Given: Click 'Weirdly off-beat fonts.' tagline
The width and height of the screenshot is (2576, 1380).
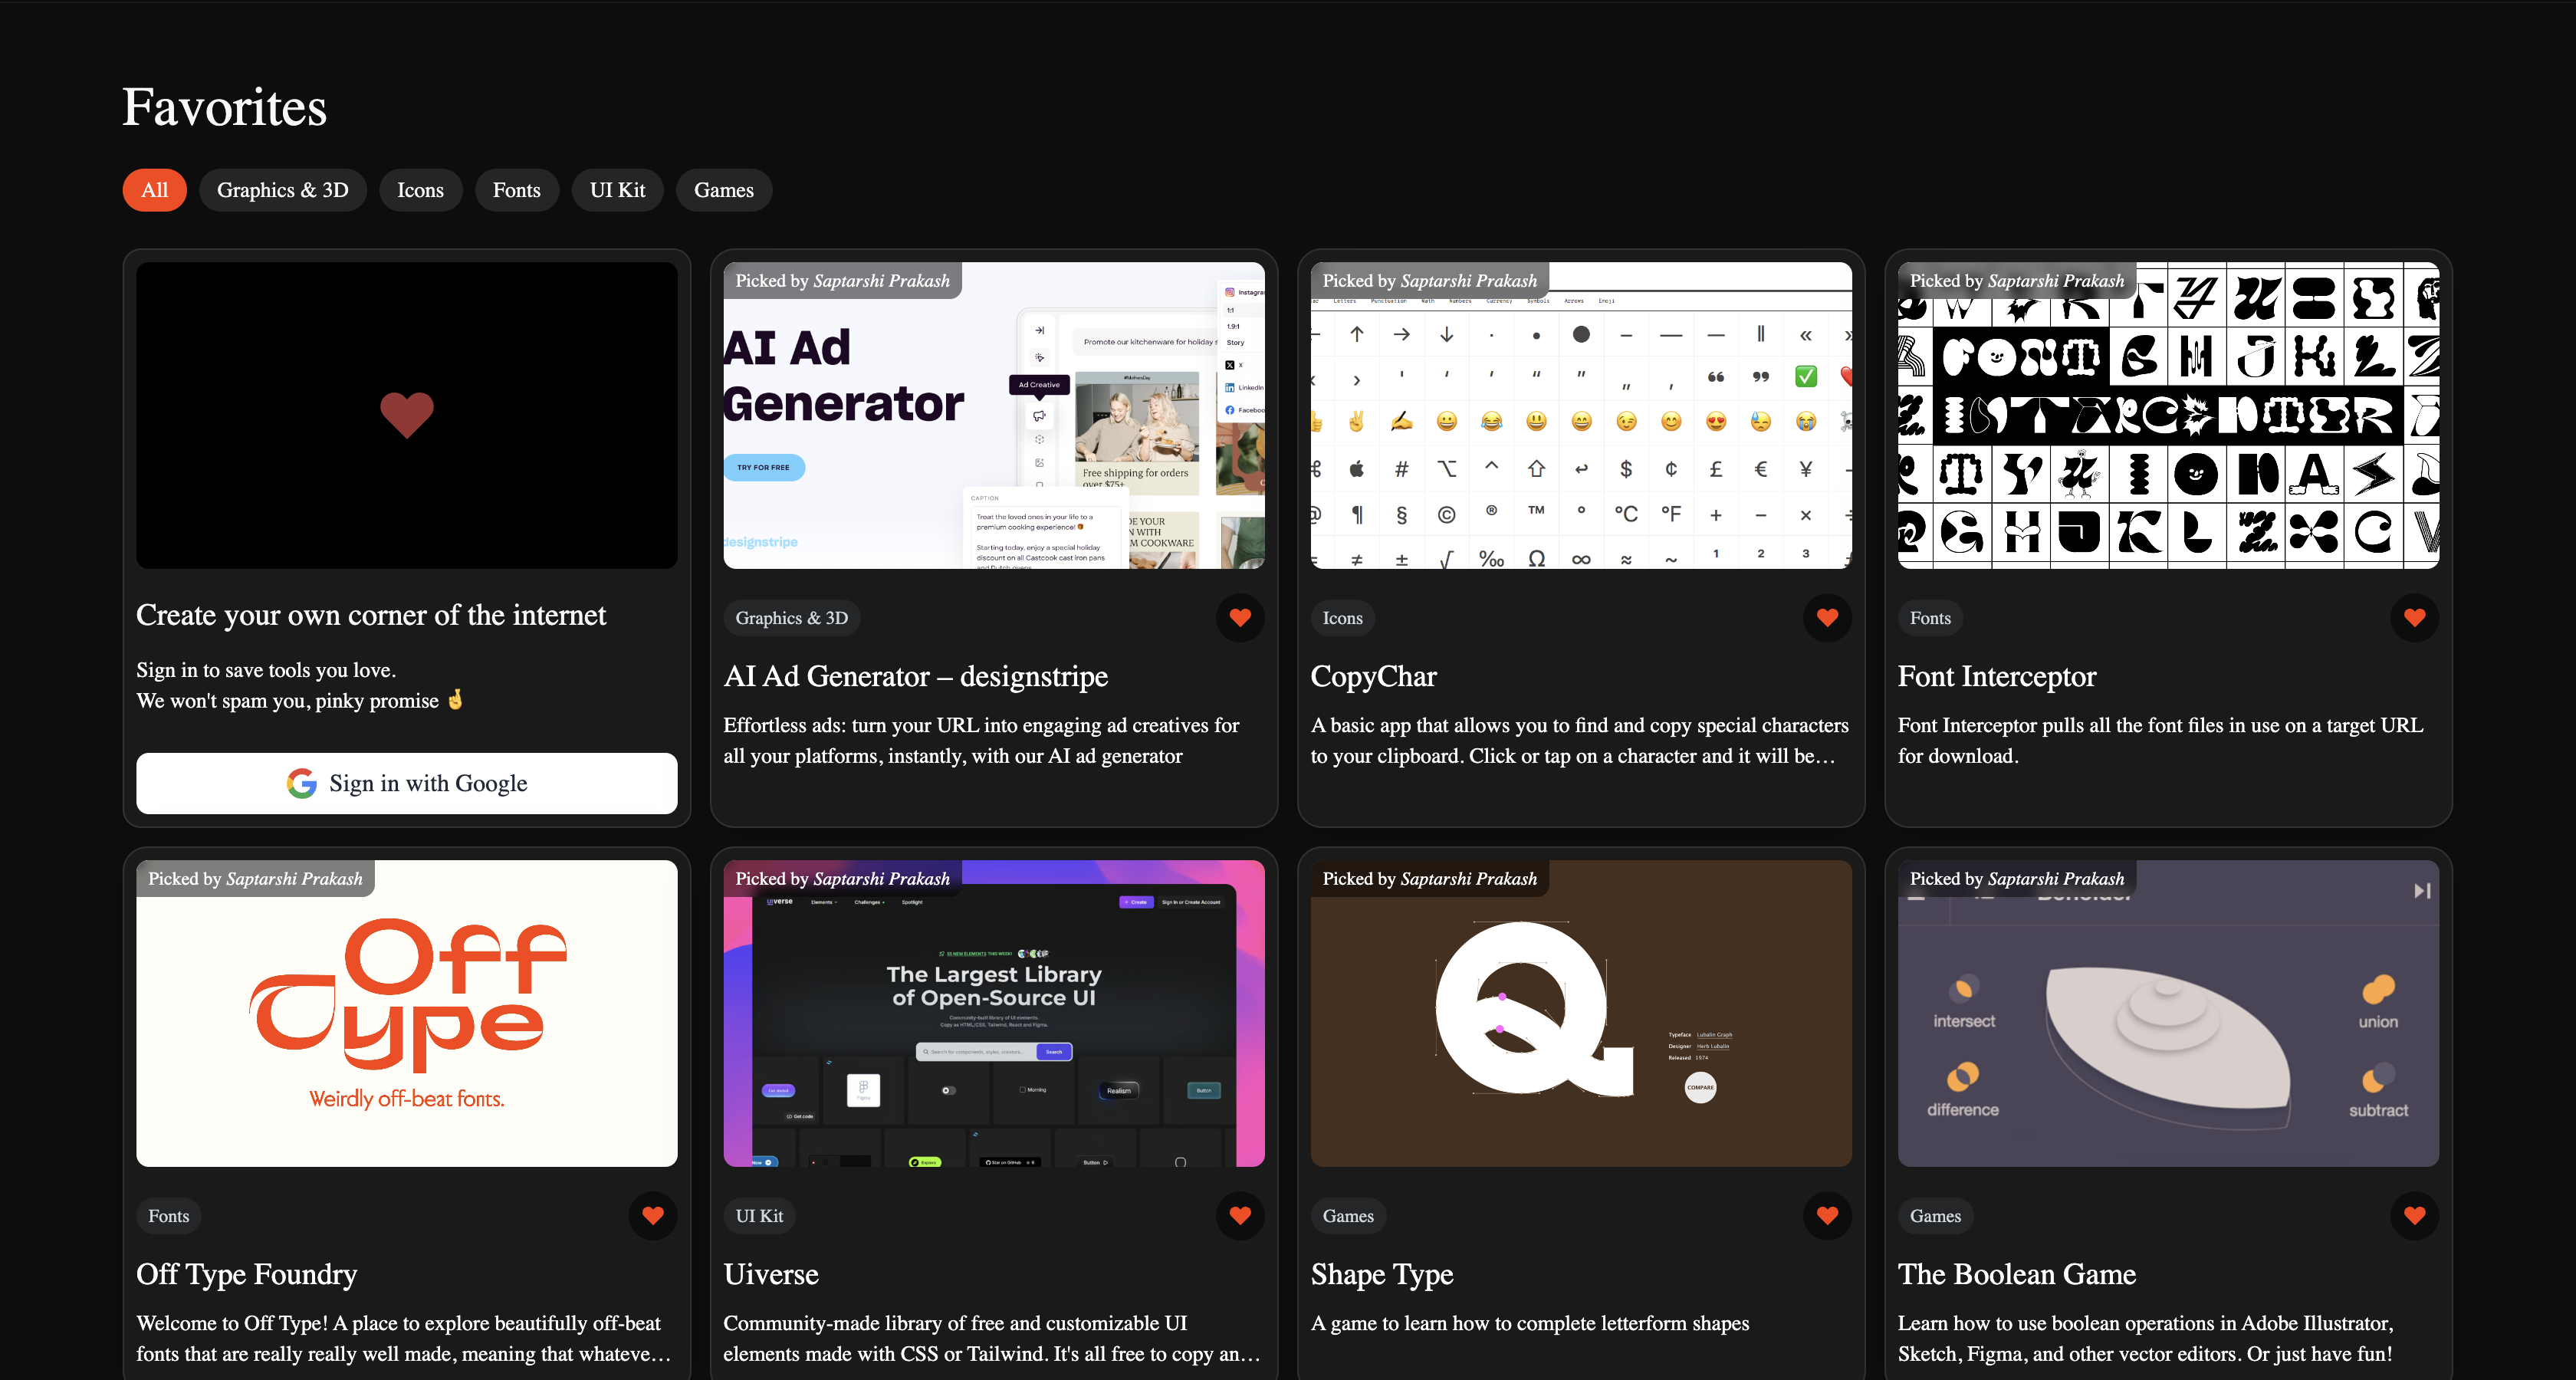Looking at the screenshot, I should [x=407, y=1099].
